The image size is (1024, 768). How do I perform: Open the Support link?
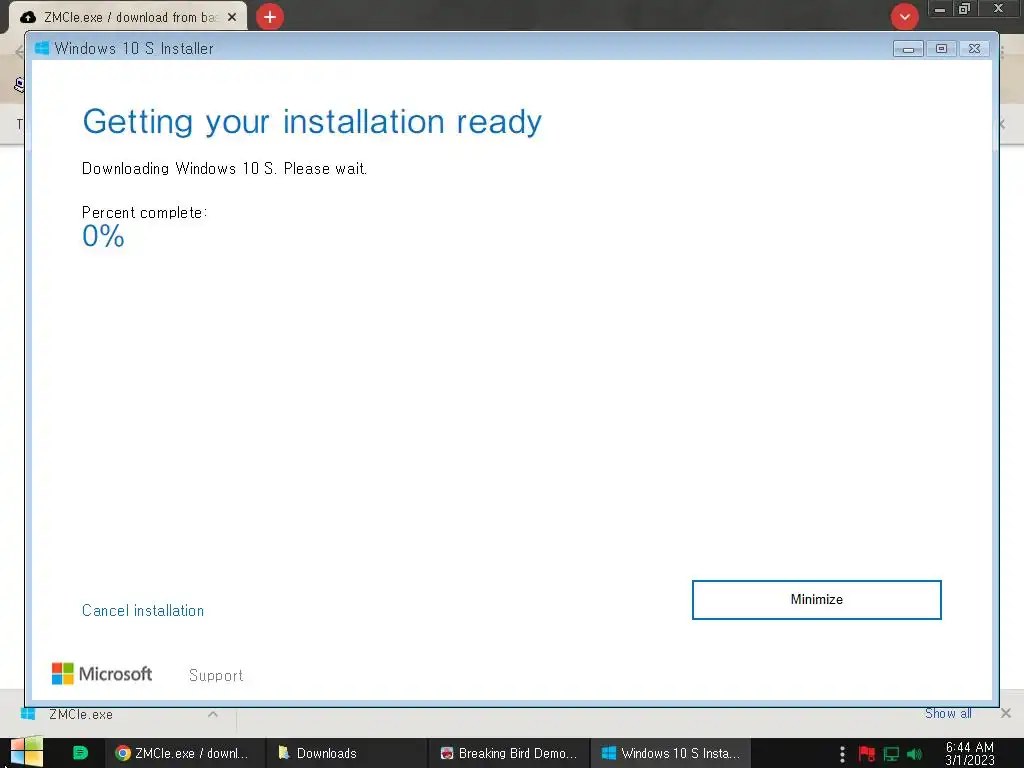pyautogui.click(x=216, y=675)
